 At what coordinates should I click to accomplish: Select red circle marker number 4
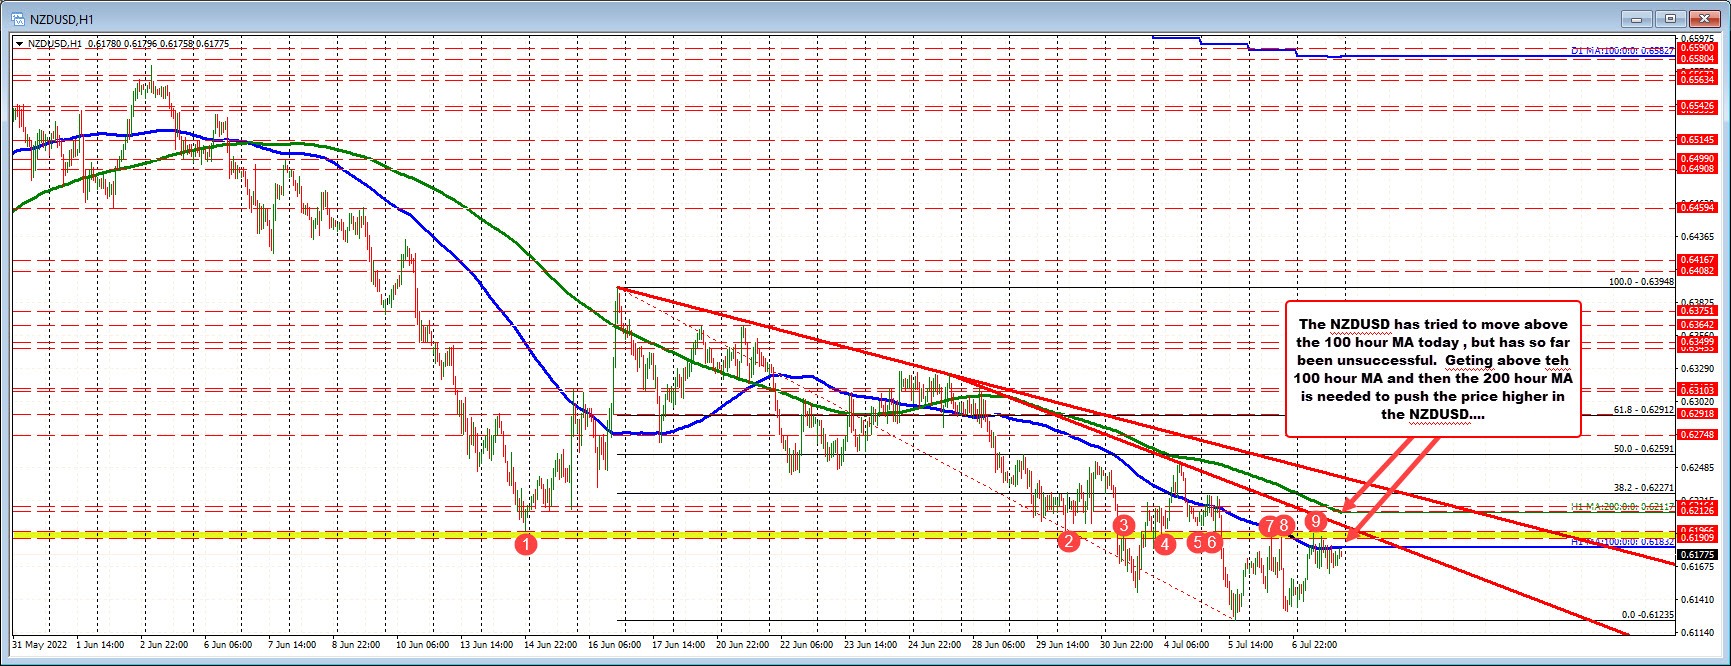1164,544
